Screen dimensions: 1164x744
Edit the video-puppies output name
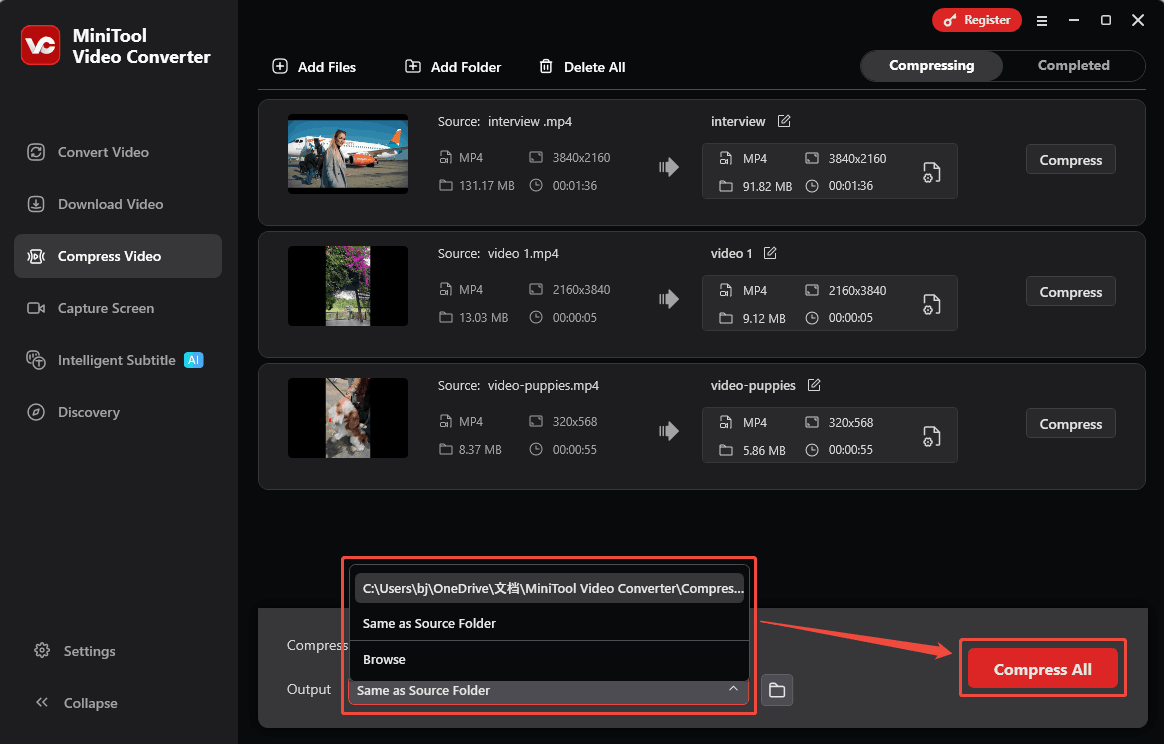pyautogui.click(x=814, y=384)
